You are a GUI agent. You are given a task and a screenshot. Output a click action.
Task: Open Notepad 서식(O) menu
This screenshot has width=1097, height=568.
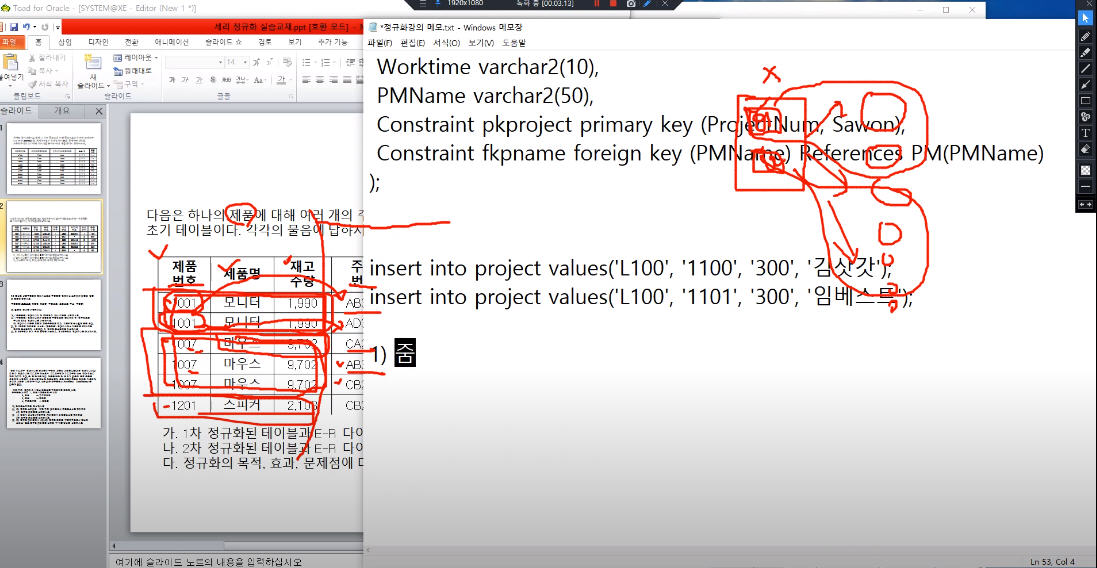coord(446,43)
